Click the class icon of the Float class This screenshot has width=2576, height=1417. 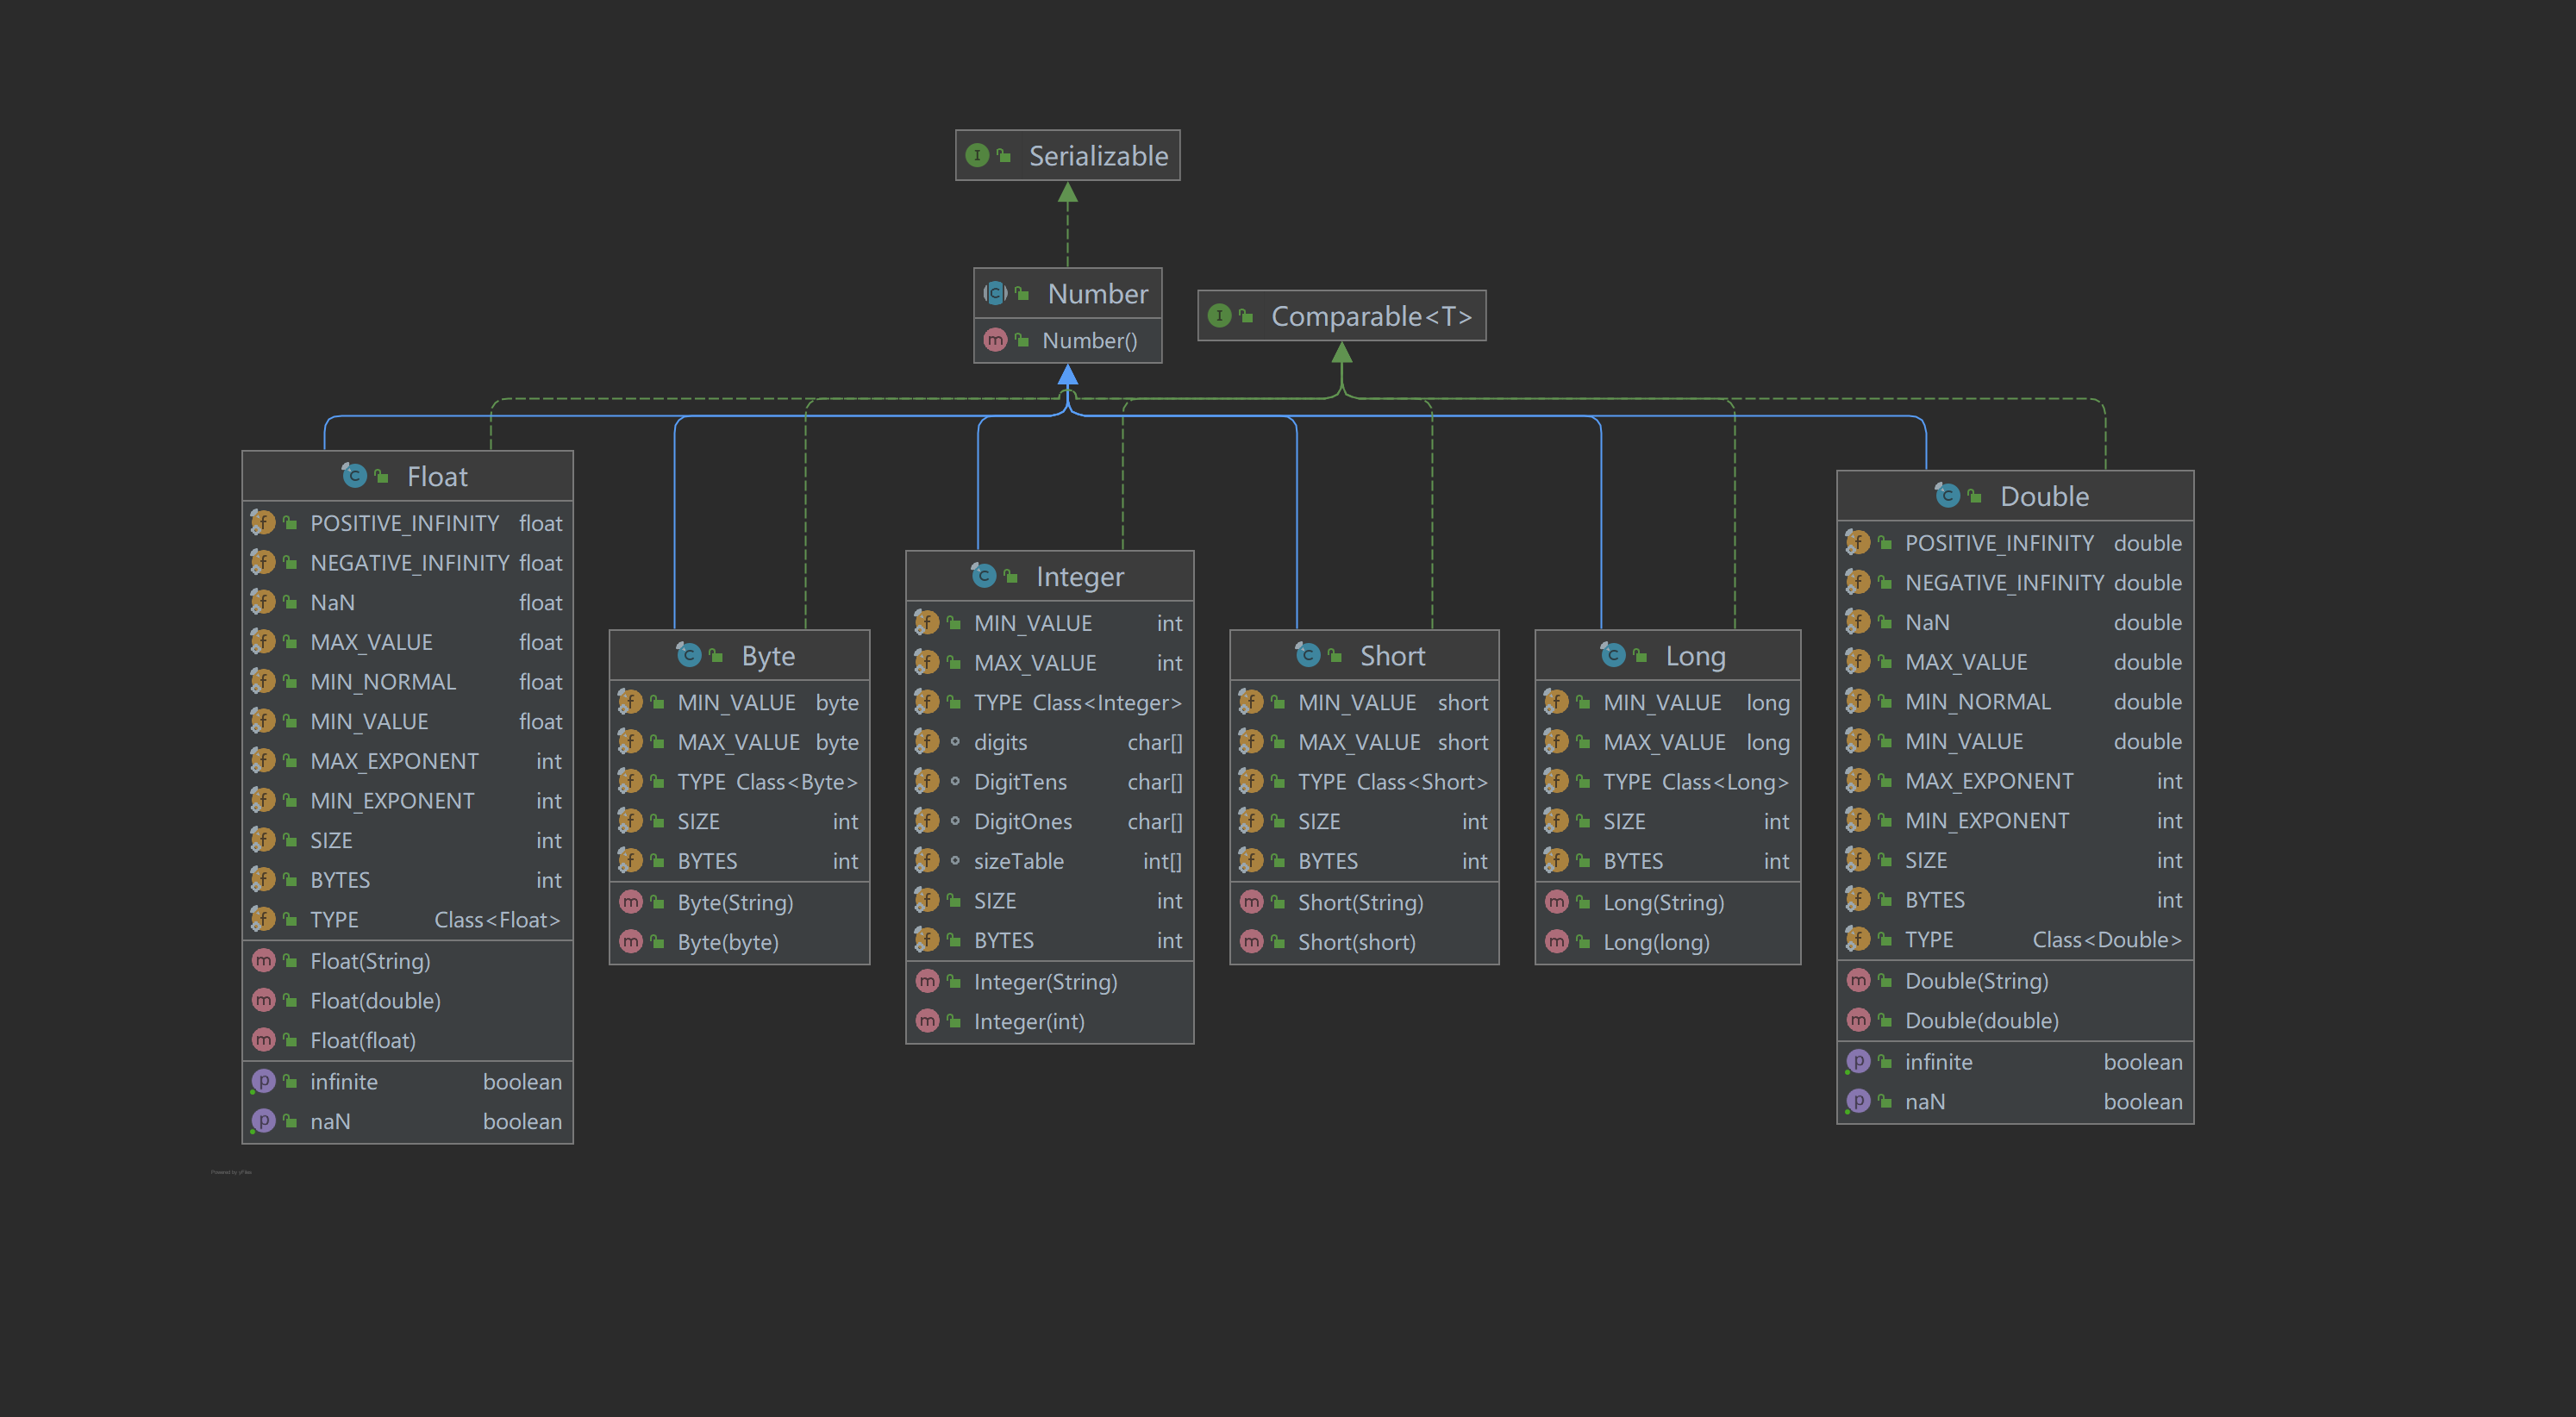(x=355, y=476)
